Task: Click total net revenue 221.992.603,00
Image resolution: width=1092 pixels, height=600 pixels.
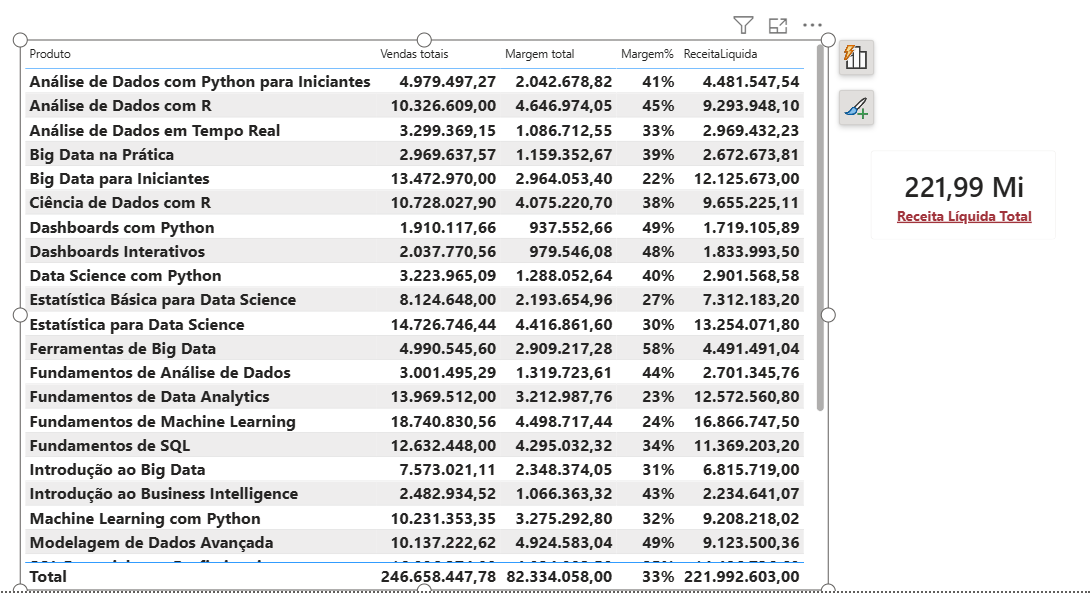Action: (742, 576)
